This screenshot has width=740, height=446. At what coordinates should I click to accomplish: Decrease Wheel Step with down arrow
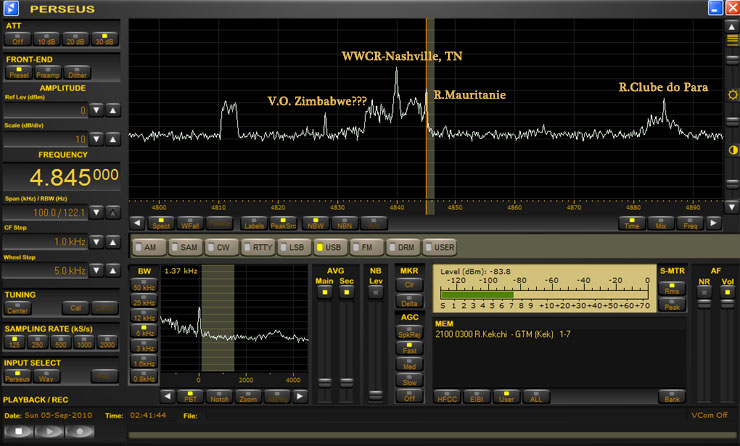coord(96,270)
